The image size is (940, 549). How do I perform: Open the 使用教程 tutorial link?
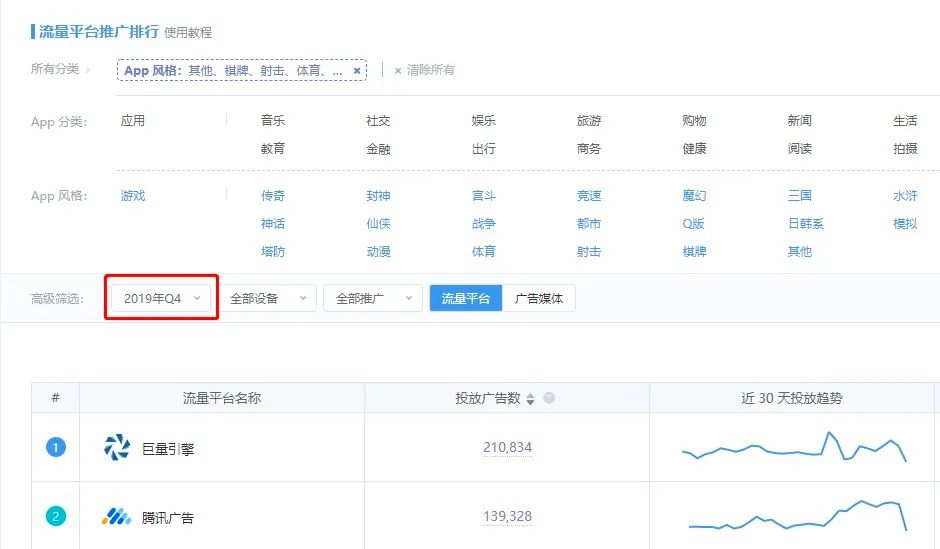(188, 32)
